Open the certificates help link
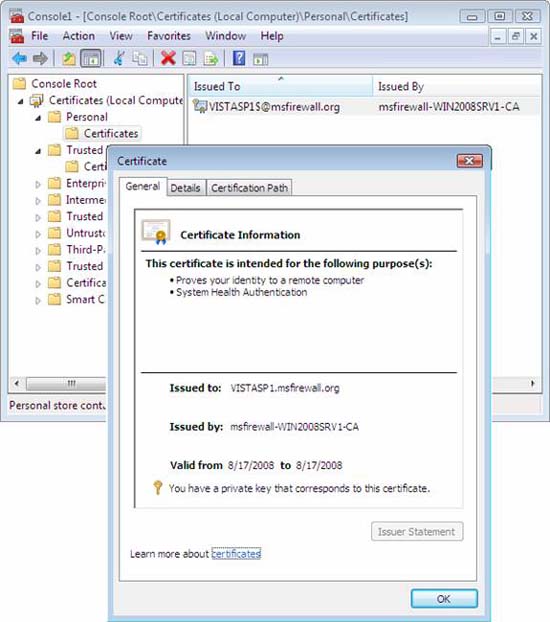Screen dimensions: 550x622 coord(236,554)
